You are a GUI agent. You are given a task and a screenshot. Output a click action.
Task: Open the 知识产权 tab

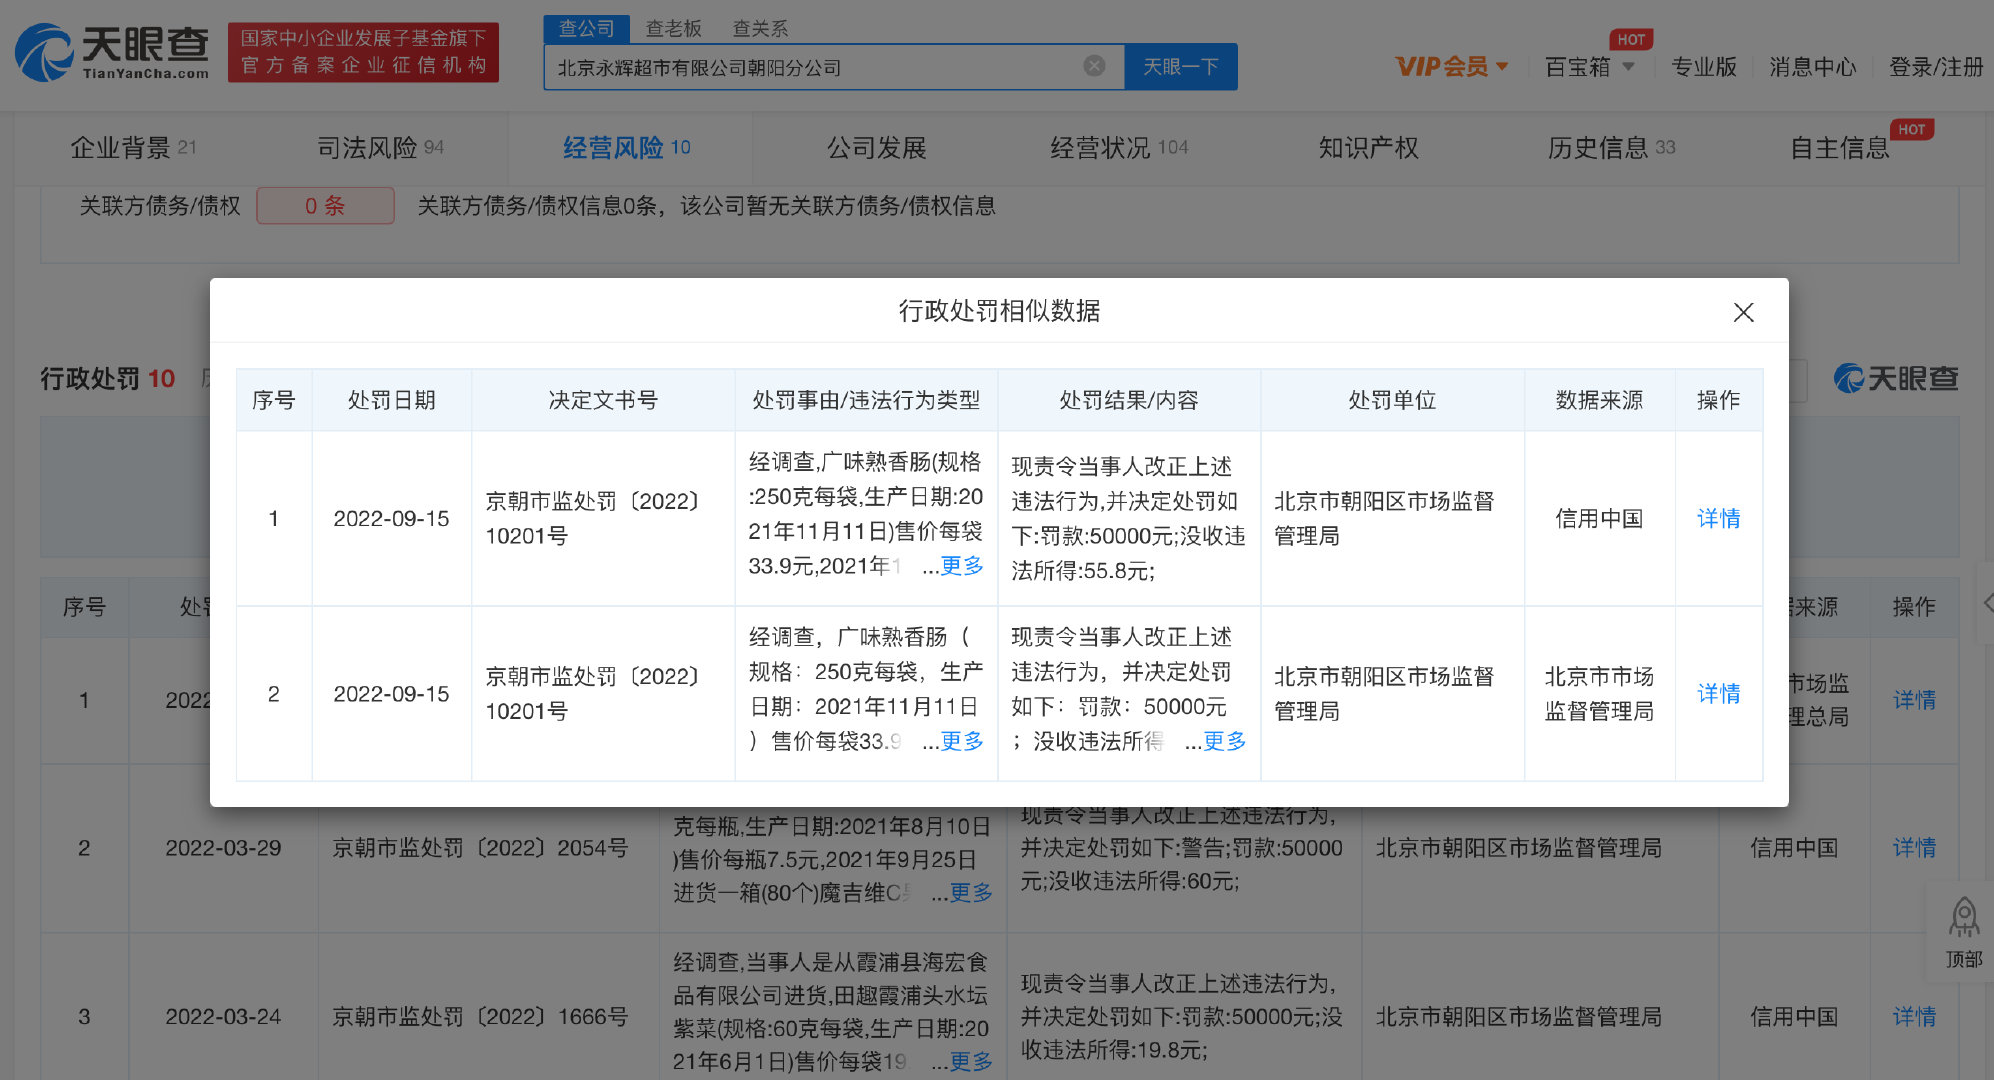pyautogui.click(x=1368, y=148)
